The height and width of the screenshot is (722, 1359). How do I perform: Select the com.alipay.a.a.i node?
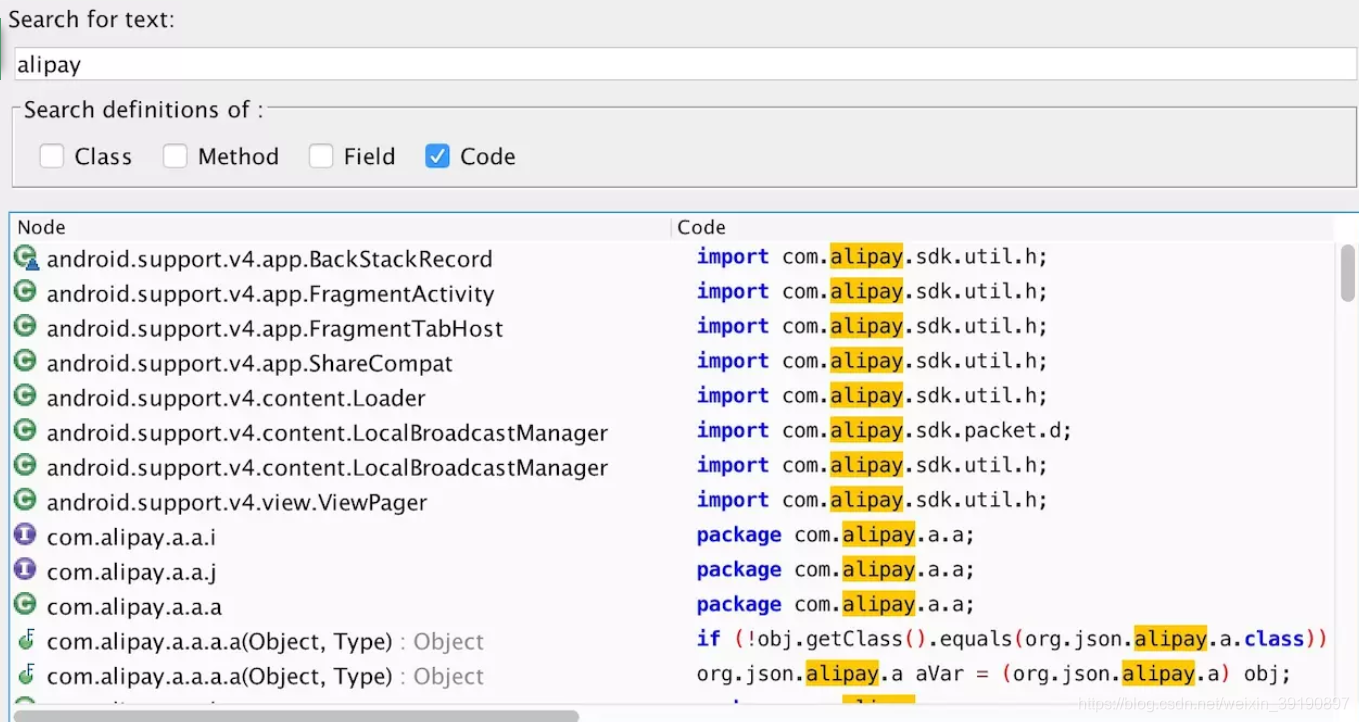click(131, 537)
